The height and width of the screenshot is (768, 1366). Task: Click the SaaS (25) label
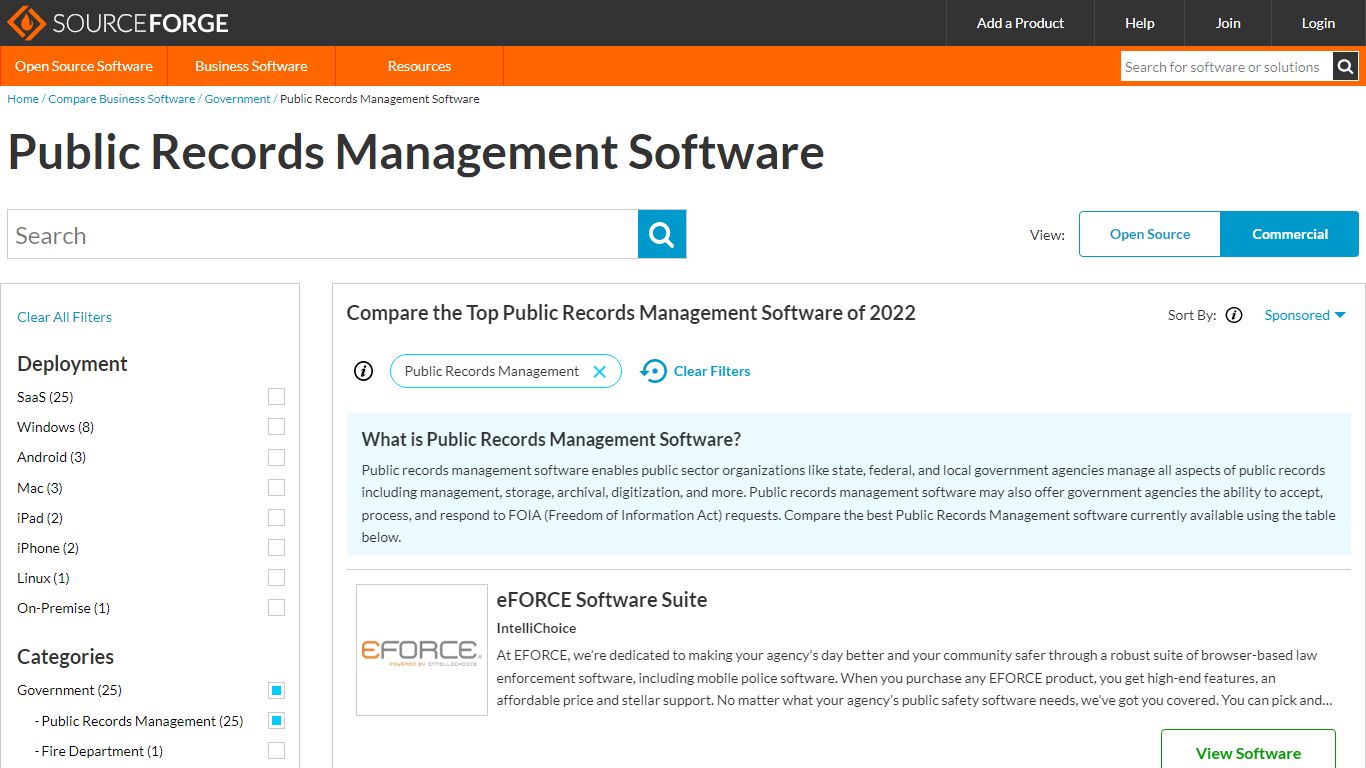[45, 397]
